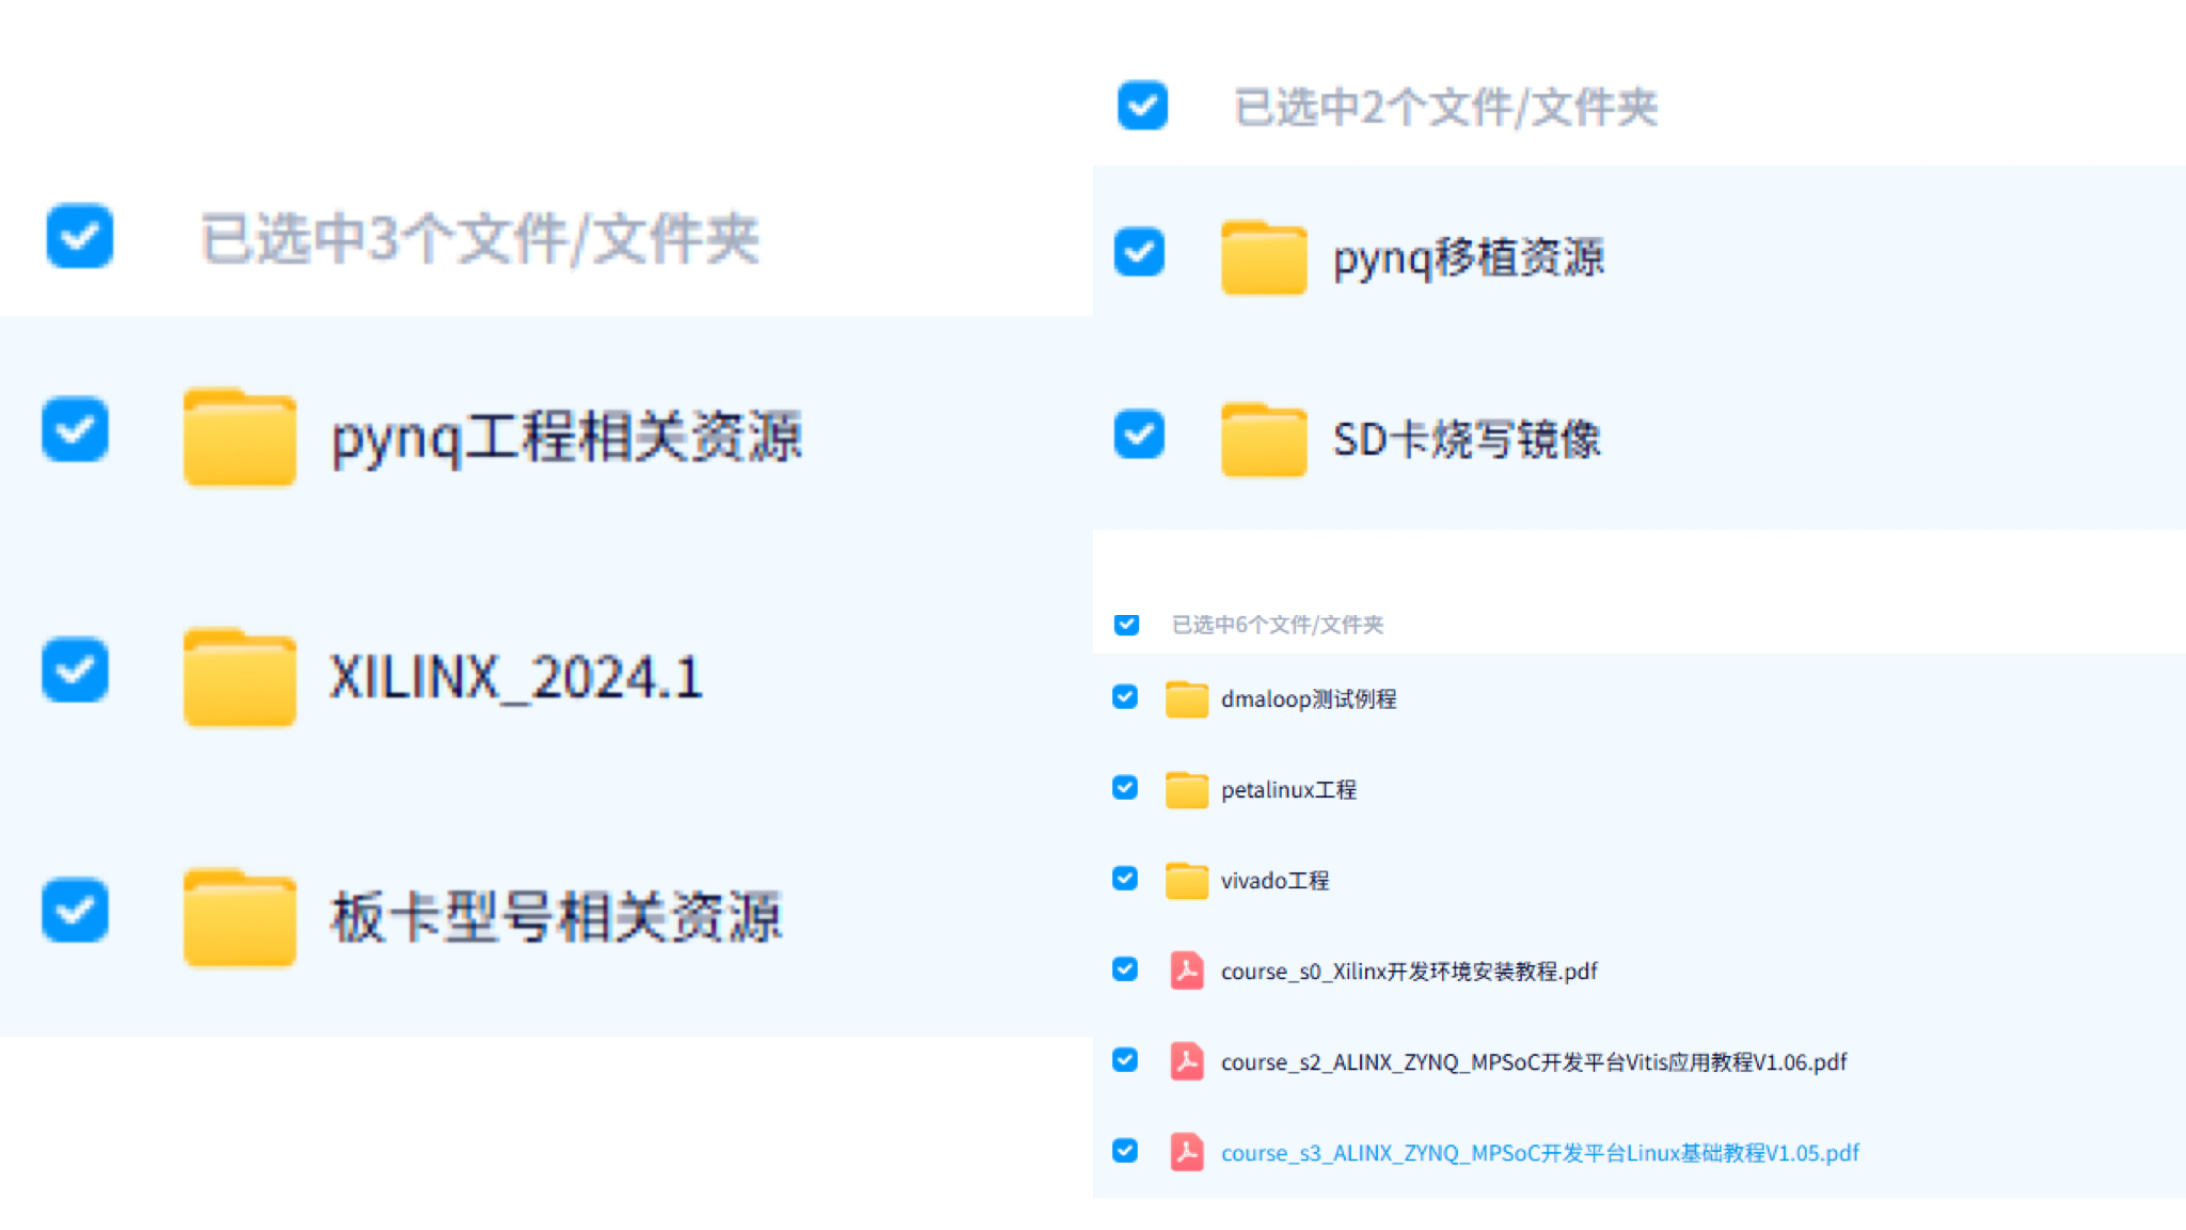Screen dimensions: 2186x1230
Task: Open the pynq移植资源 folder icon
Action: (x=1263, y=256)
